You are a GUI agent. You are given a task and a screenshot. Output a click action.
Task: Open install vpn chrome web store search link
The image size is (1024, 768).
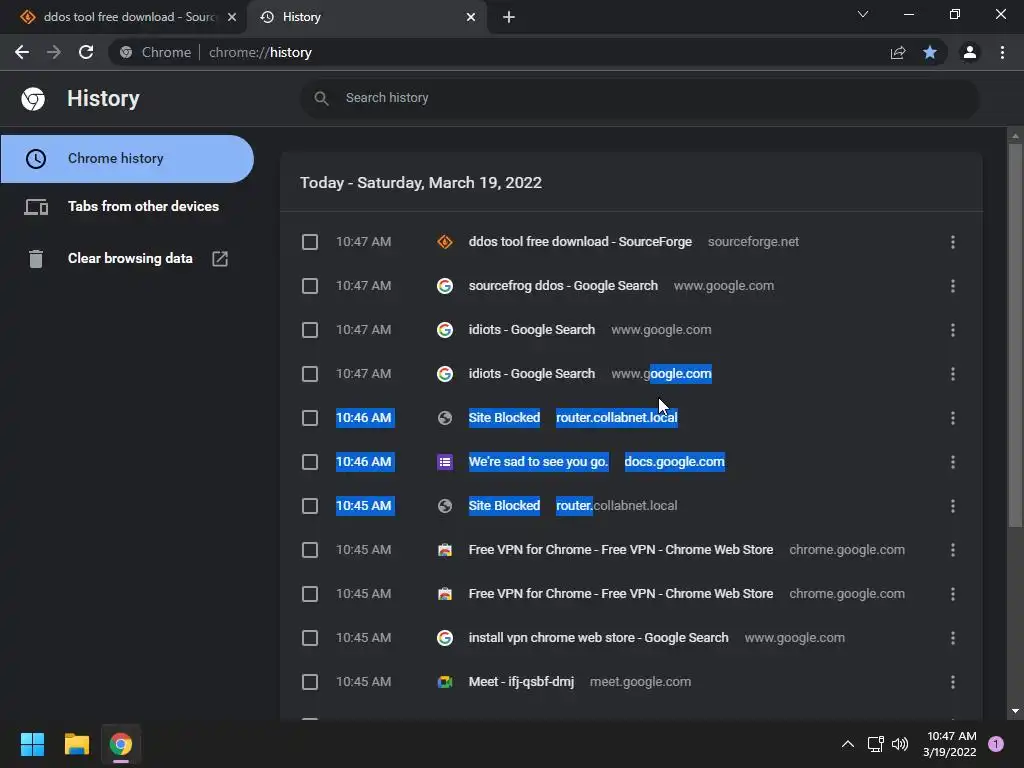coord(598,638)
